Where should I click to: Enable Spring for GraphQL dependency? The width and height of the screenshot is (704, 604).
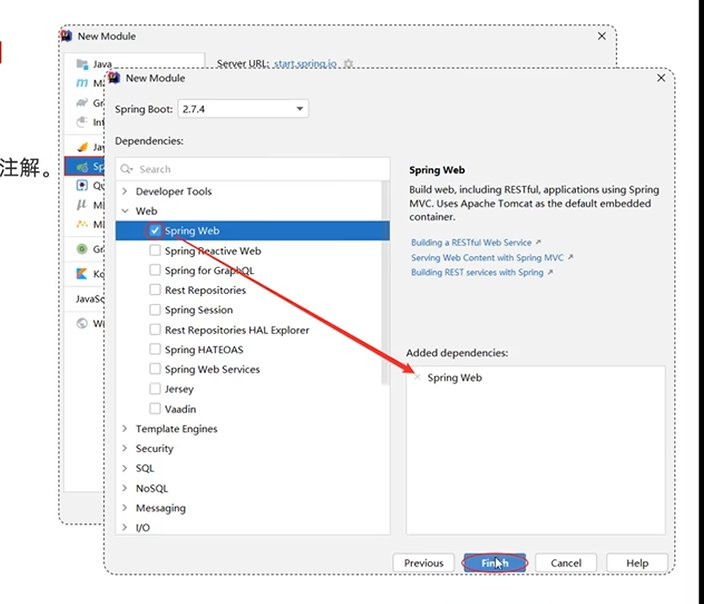pyautogui.click(x=155, y=270)
